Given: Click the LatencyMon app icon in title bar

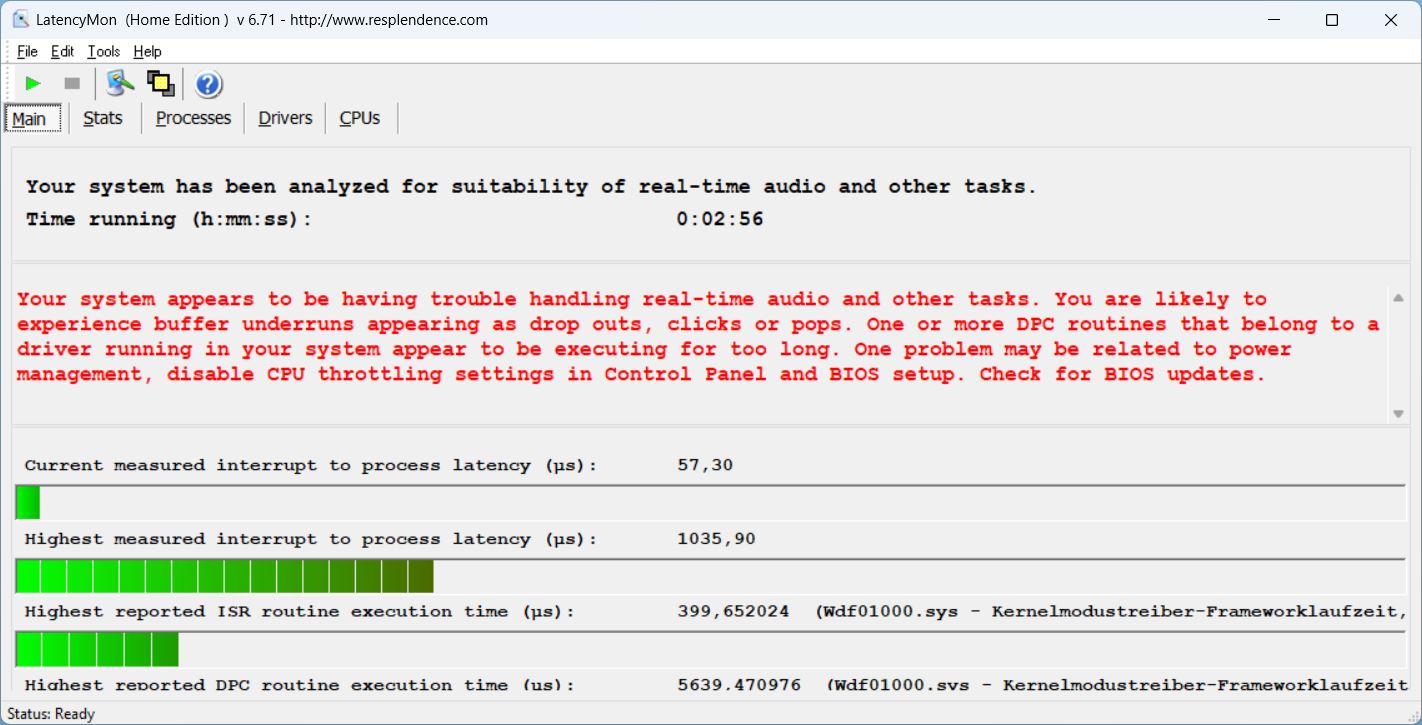Looking at the screenshot, I should click(20, 20).
